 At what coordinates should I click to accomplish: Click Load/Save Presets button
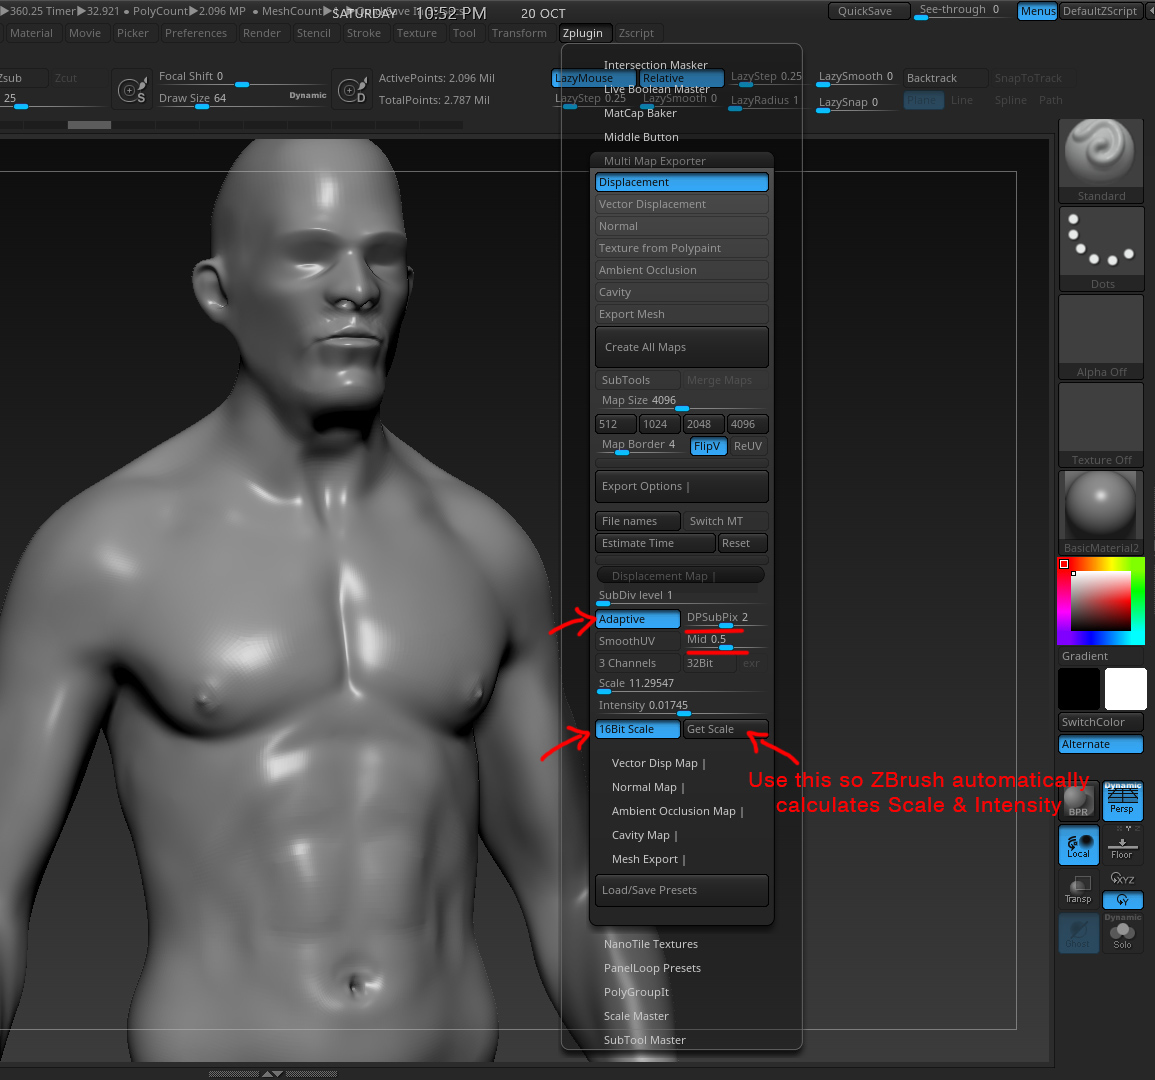(x=681, y=890)
